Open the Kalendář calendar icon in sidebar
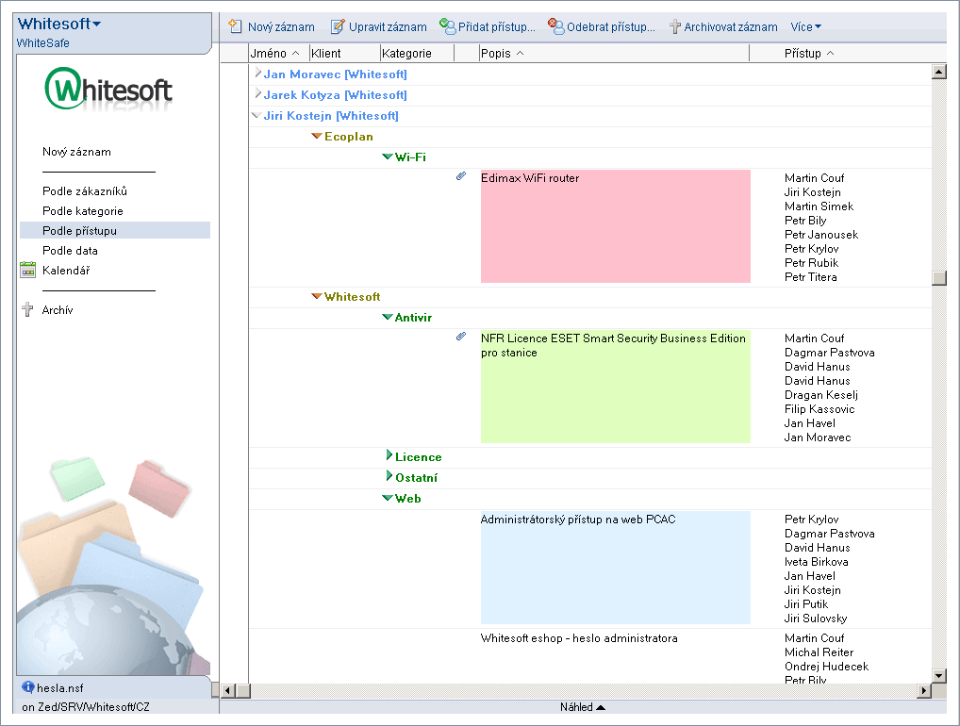Viewport: 960px width, 726px height. click(28, 270)
